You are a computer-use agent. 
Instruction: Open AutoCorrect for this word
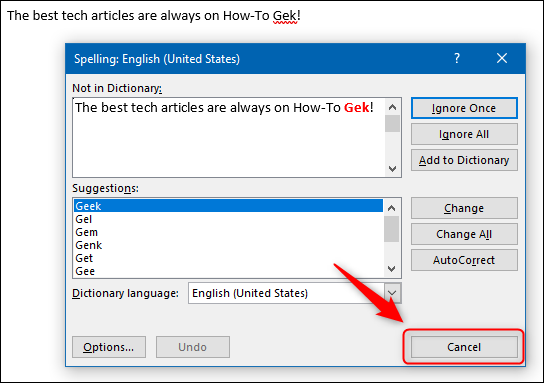[464, 260]
